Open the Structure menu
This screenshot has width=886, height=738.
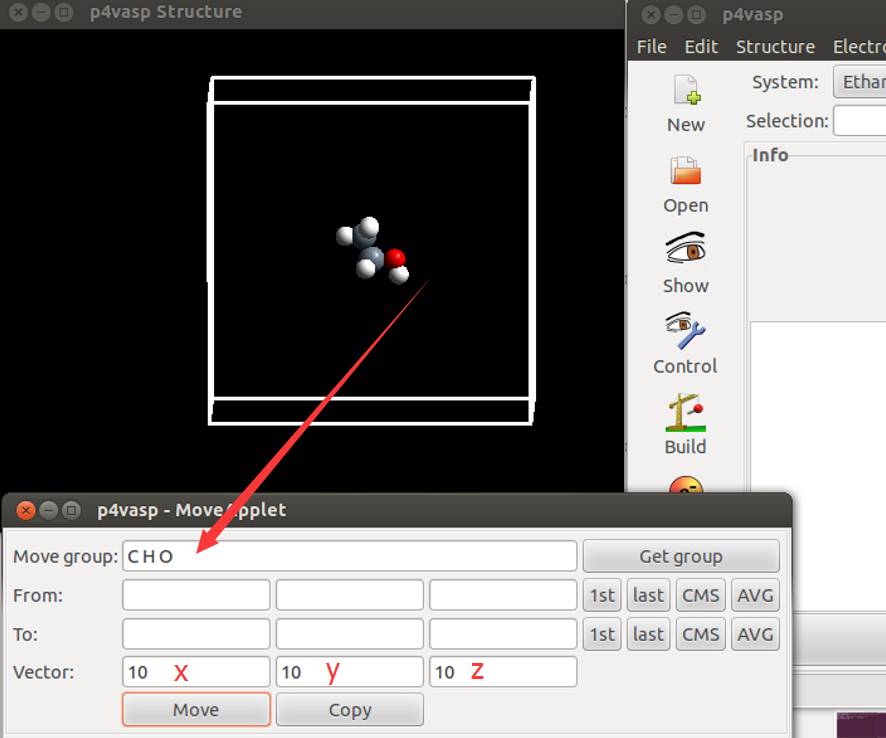775,47
